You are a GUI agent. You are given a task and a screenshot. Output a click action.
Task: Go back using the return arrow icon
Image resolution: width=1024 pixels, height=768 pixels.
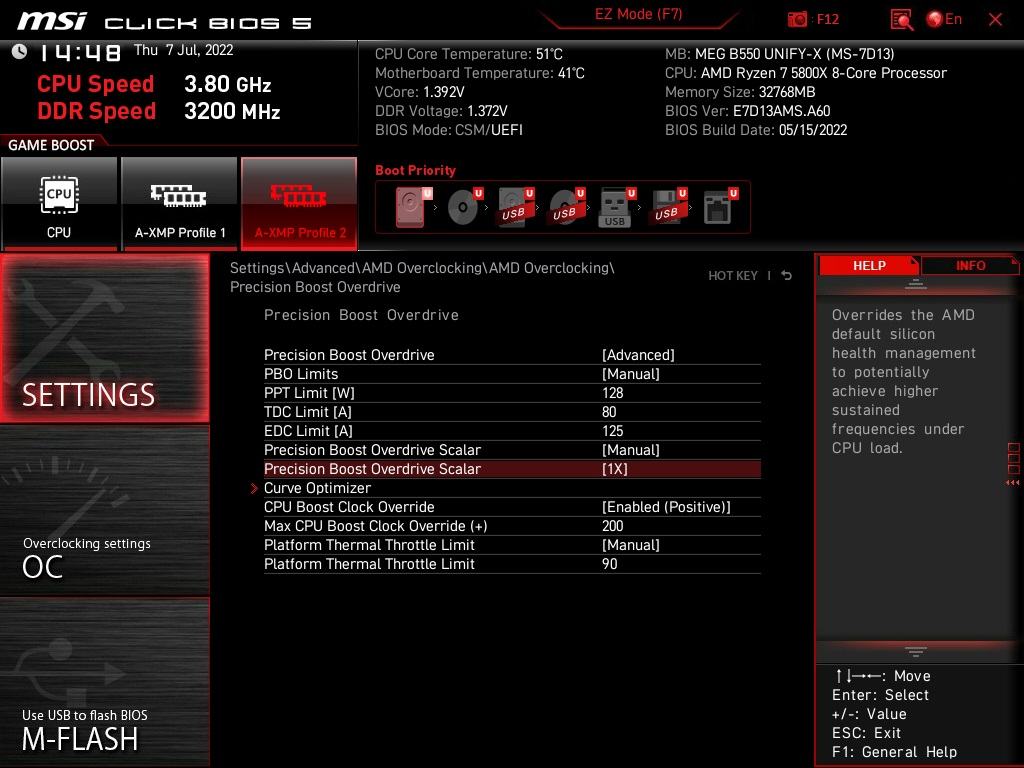pyautogui.click(x=787, y=276)
